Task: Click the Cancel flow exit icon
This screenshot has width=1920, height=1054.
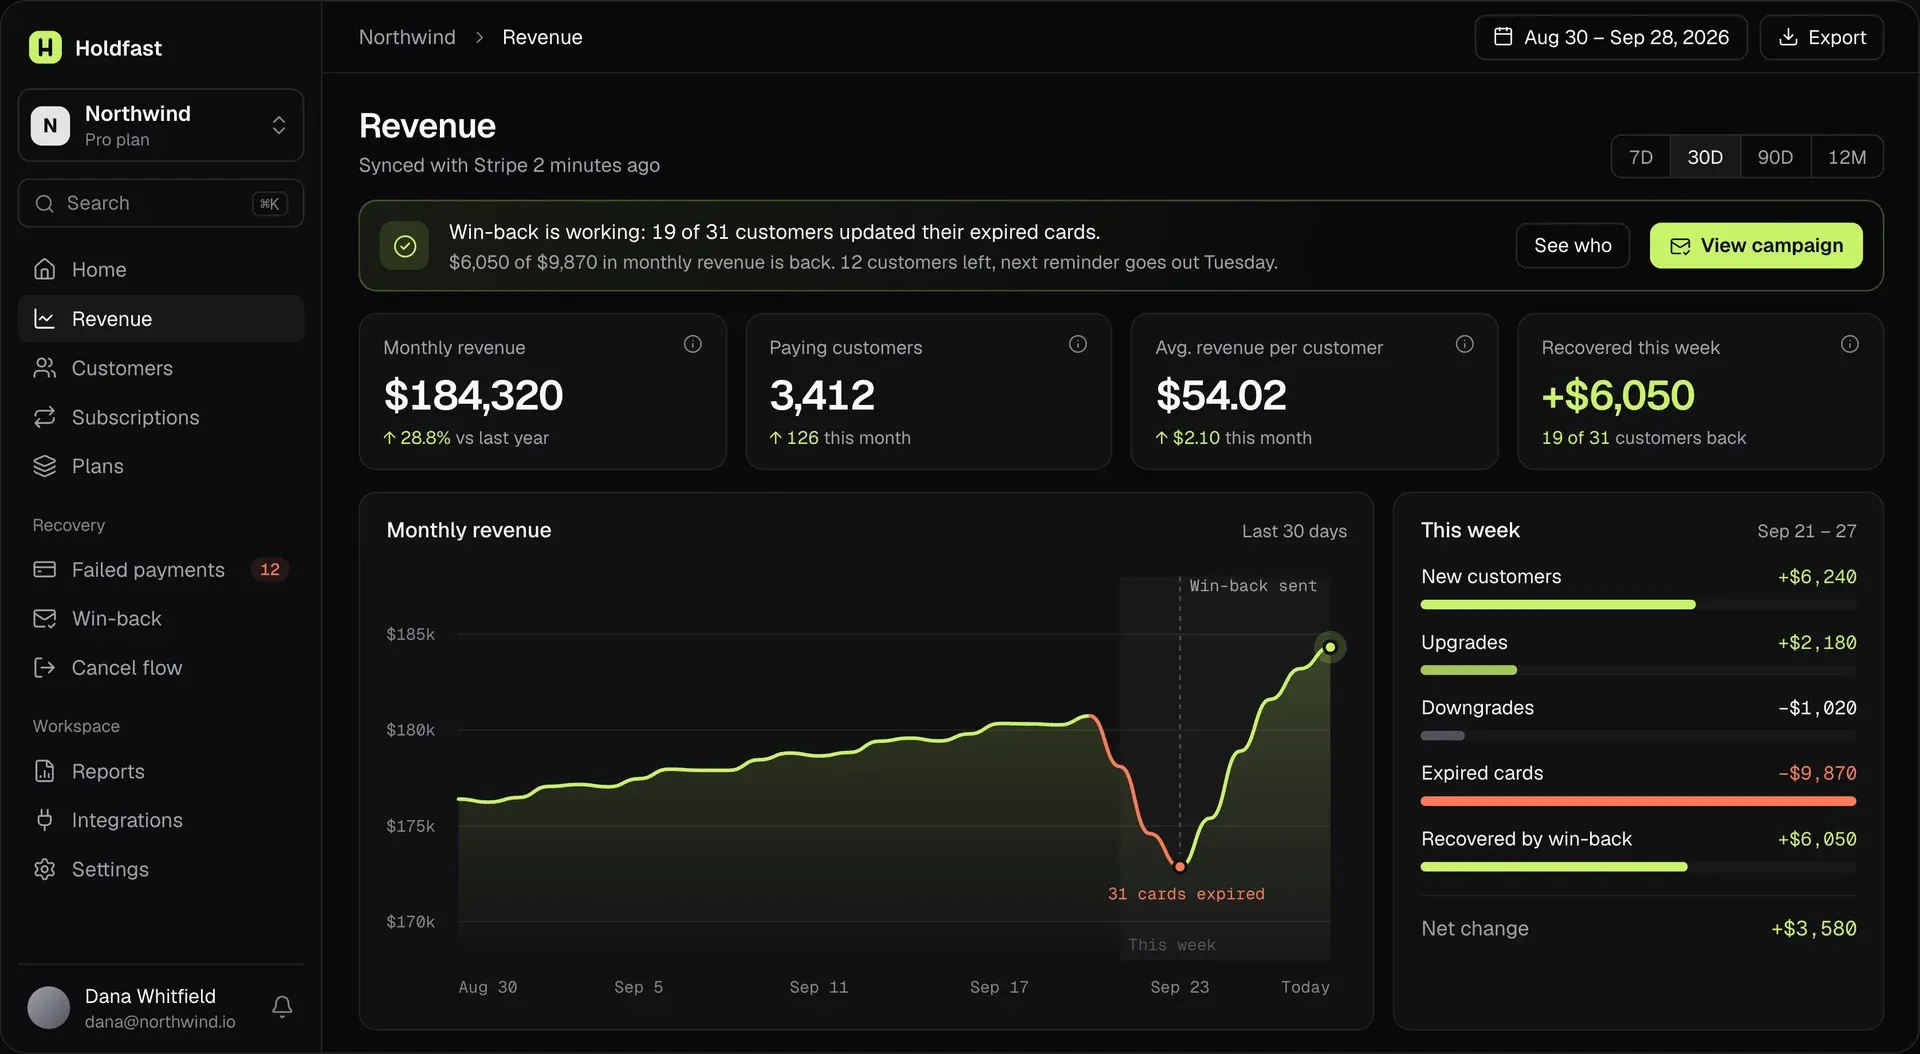Action: [x=44, y=667]
